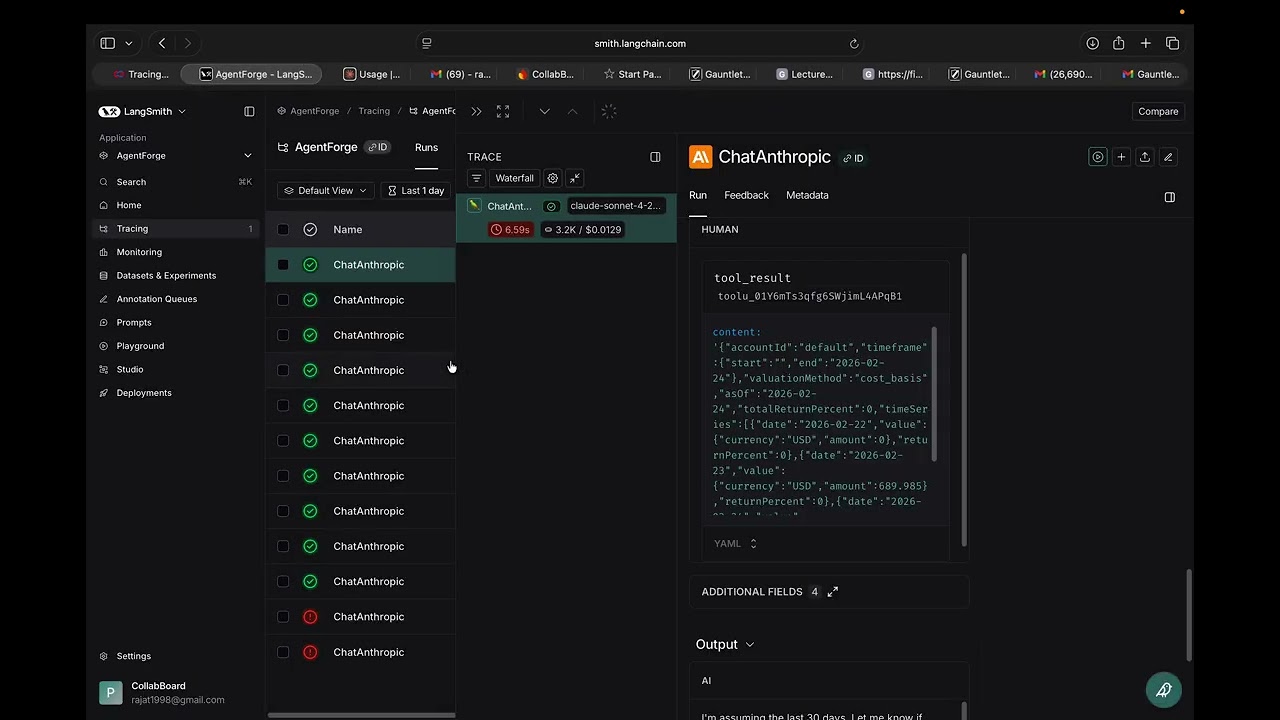Screen dimensions: 1280x720
Task: Open the Default View dropdown
Action: tap(325, 191)
